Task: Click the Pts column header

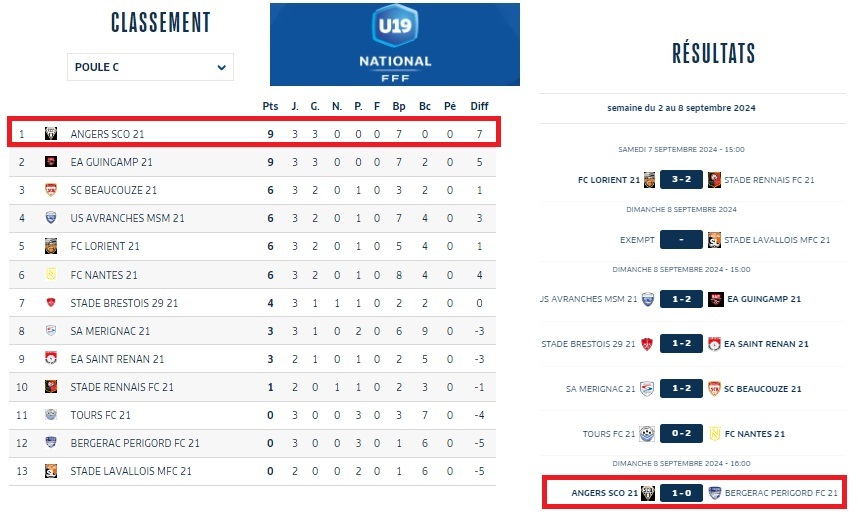Action: [x=270, y=106]
